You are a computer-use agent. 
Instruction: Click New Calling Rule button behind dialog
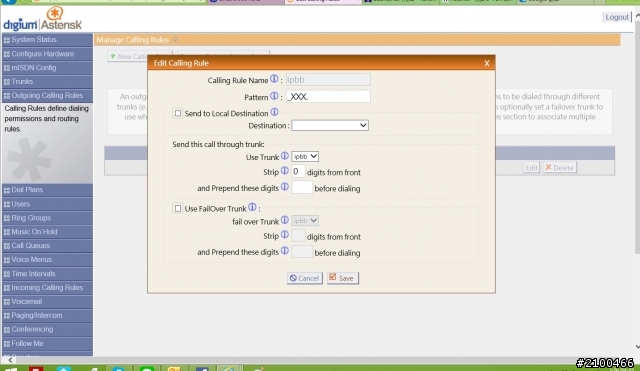pyautogui.click(x=140, y=56)
